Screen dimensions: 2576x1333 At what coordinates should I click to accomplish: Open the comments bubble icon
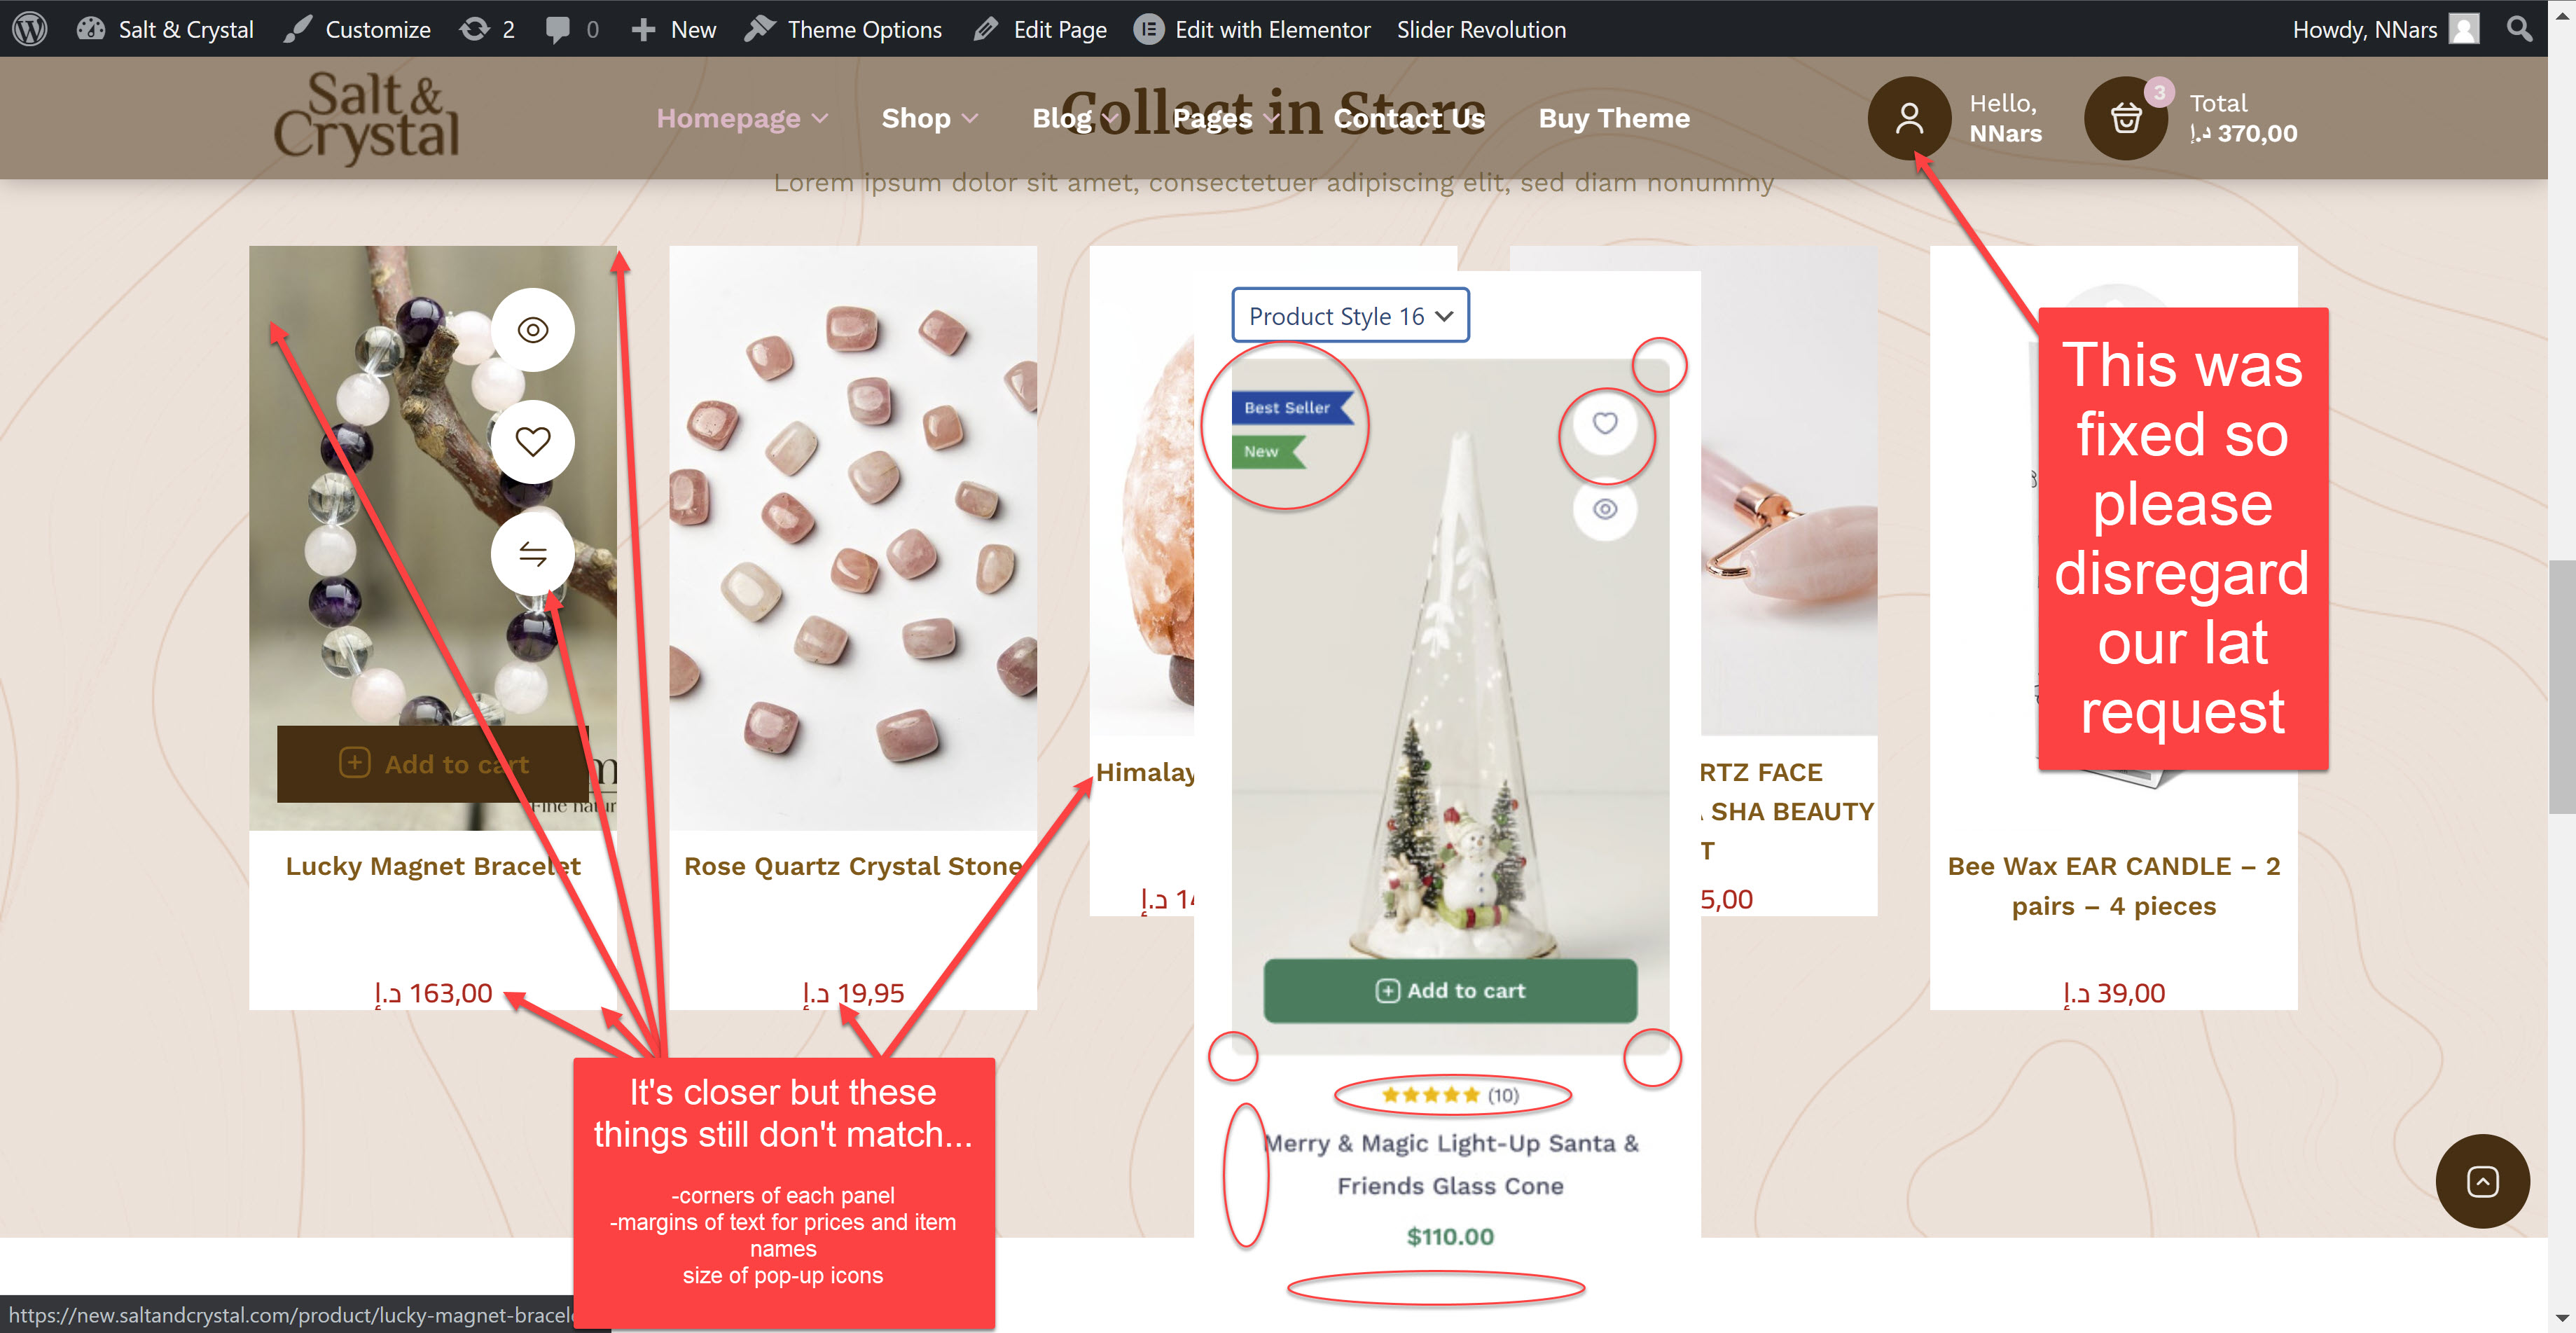[558, 29]
